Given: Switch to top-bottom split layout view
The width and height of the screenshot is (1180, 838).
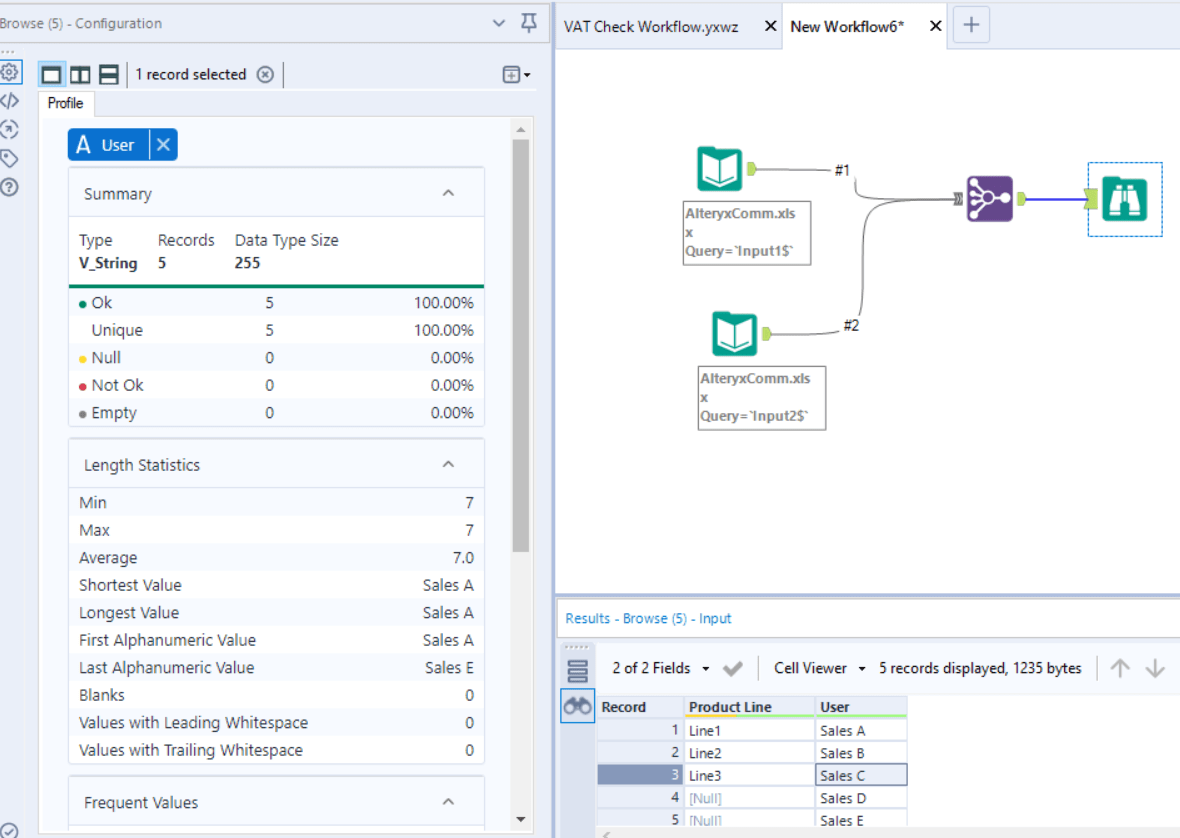Looking at the screenshot, I should [x=109, y=74].
